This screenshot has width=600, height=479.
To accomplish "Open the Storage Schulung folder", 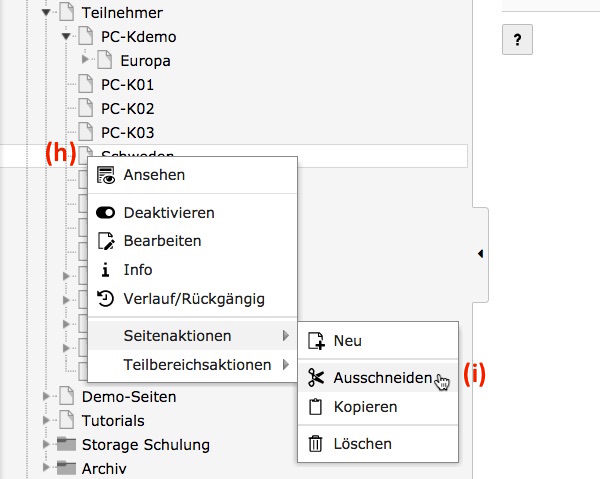I will [131, 445].
